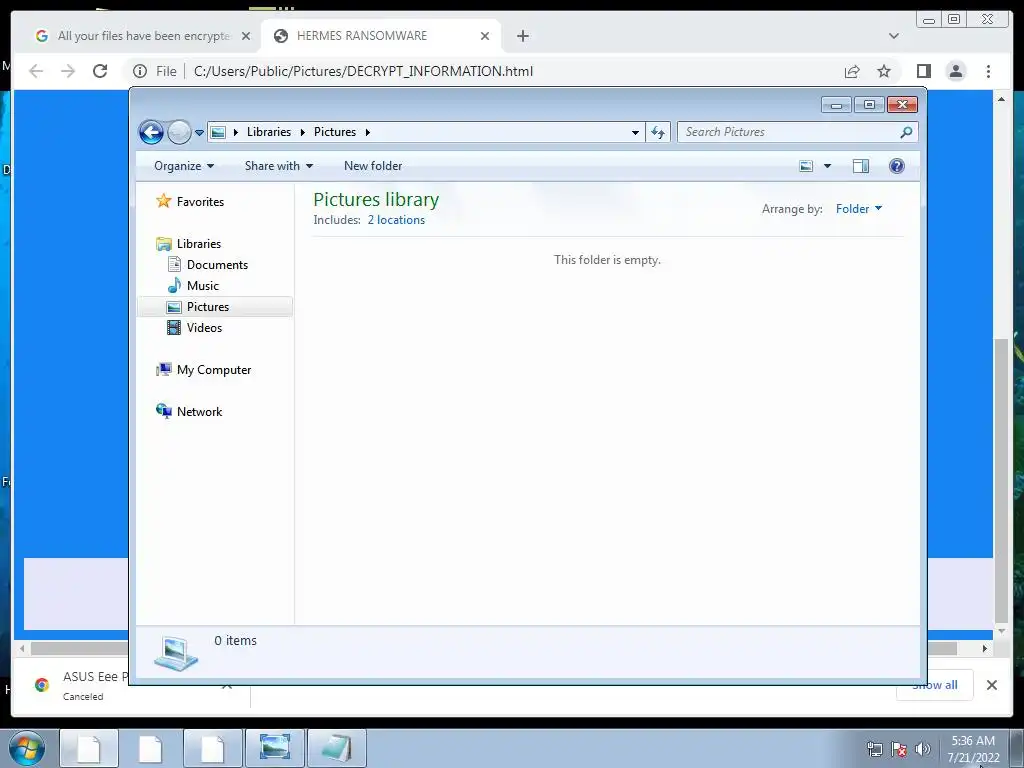The width and height of the screenshot is (1024, 768).
Task: Click network tray icon
Action: click(874, 748)
